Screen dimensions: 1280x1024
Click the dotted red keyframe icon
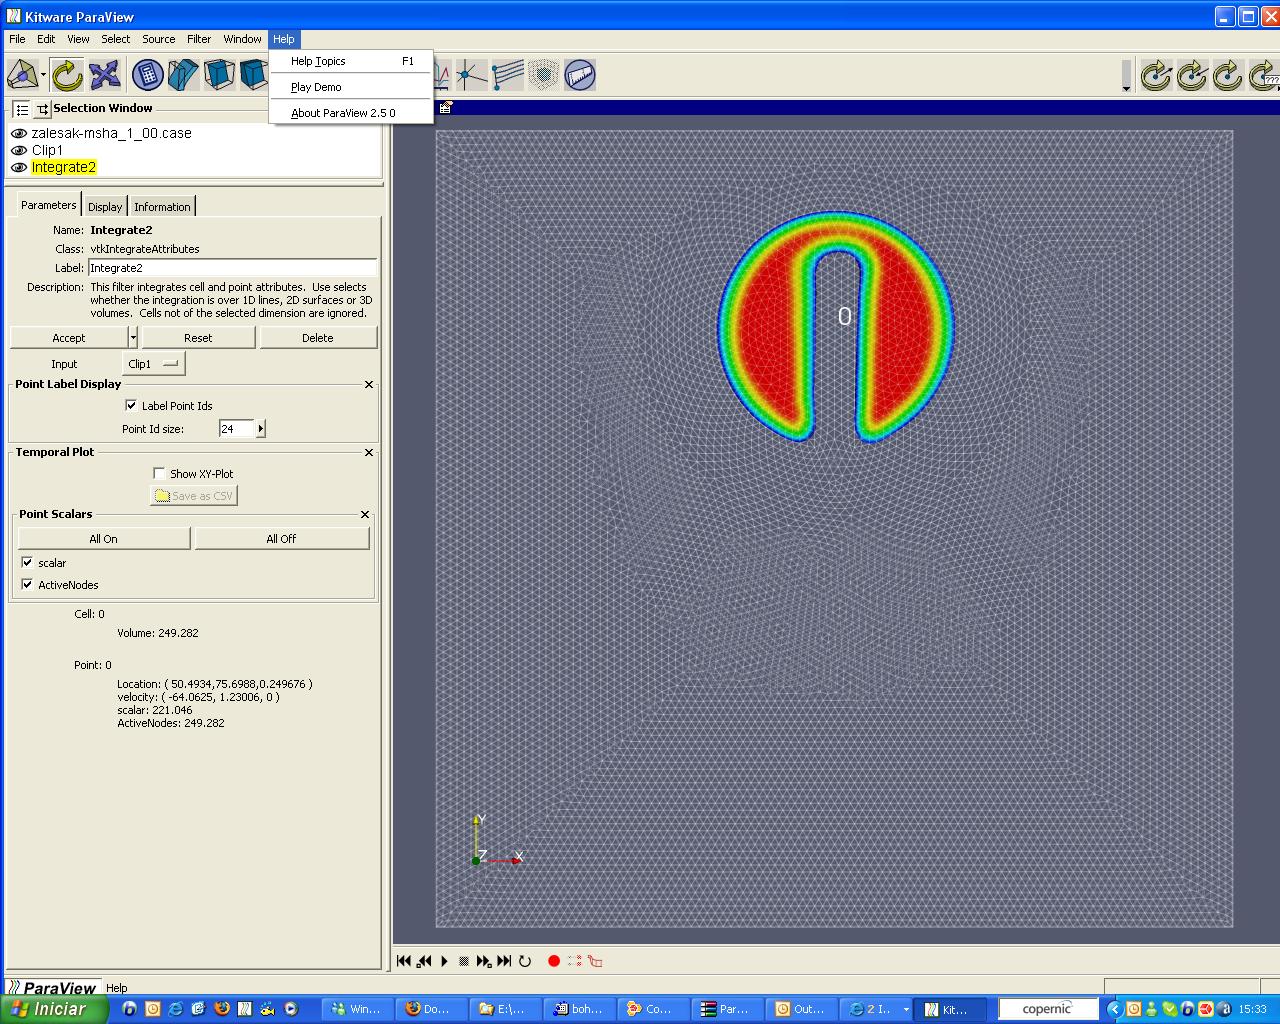point(574,961)
